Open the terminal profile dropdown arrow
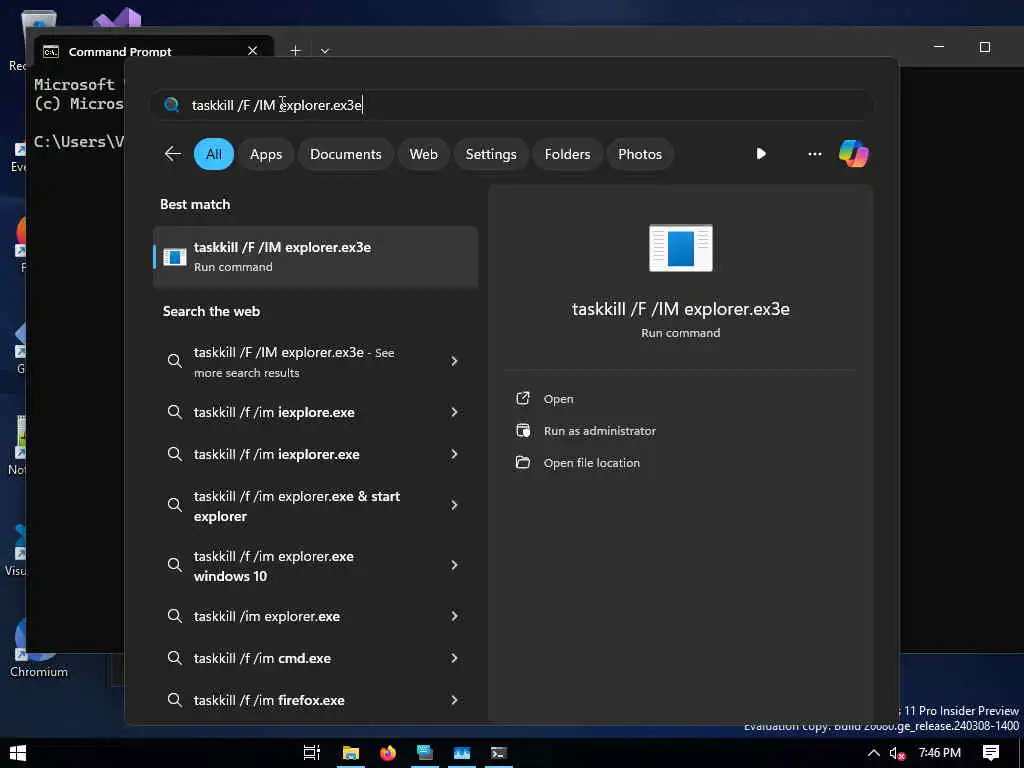 click(325, 51)
